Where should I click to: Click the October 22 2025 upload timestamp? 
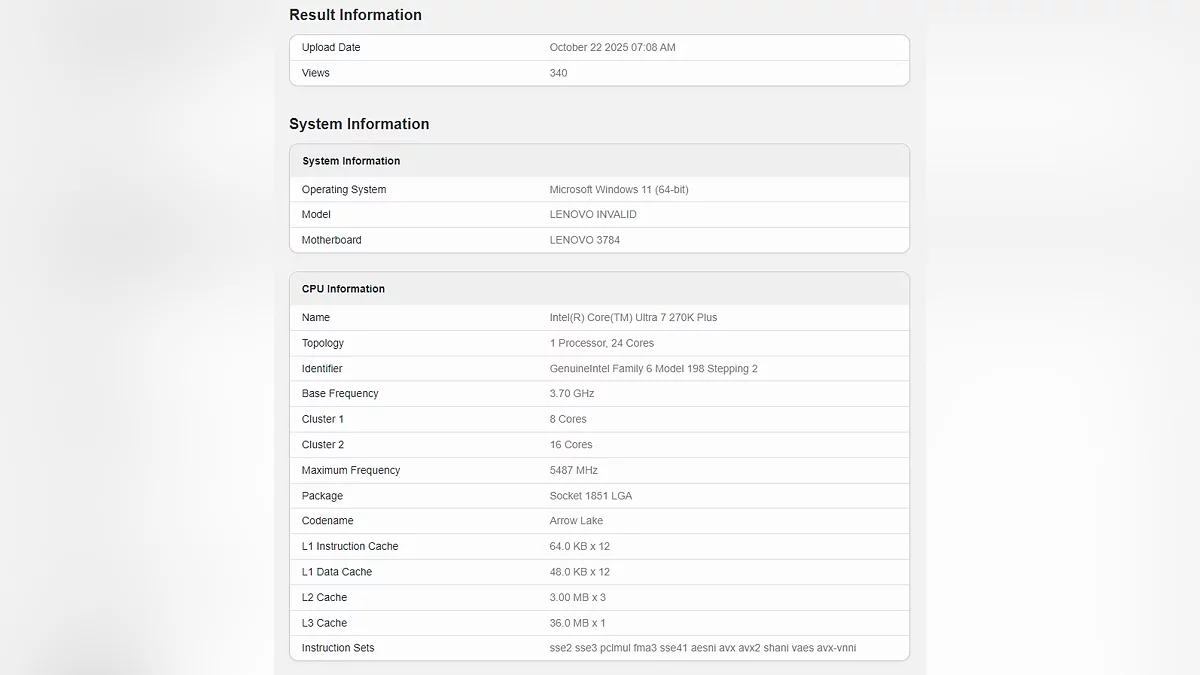click(x=612, y=48)
